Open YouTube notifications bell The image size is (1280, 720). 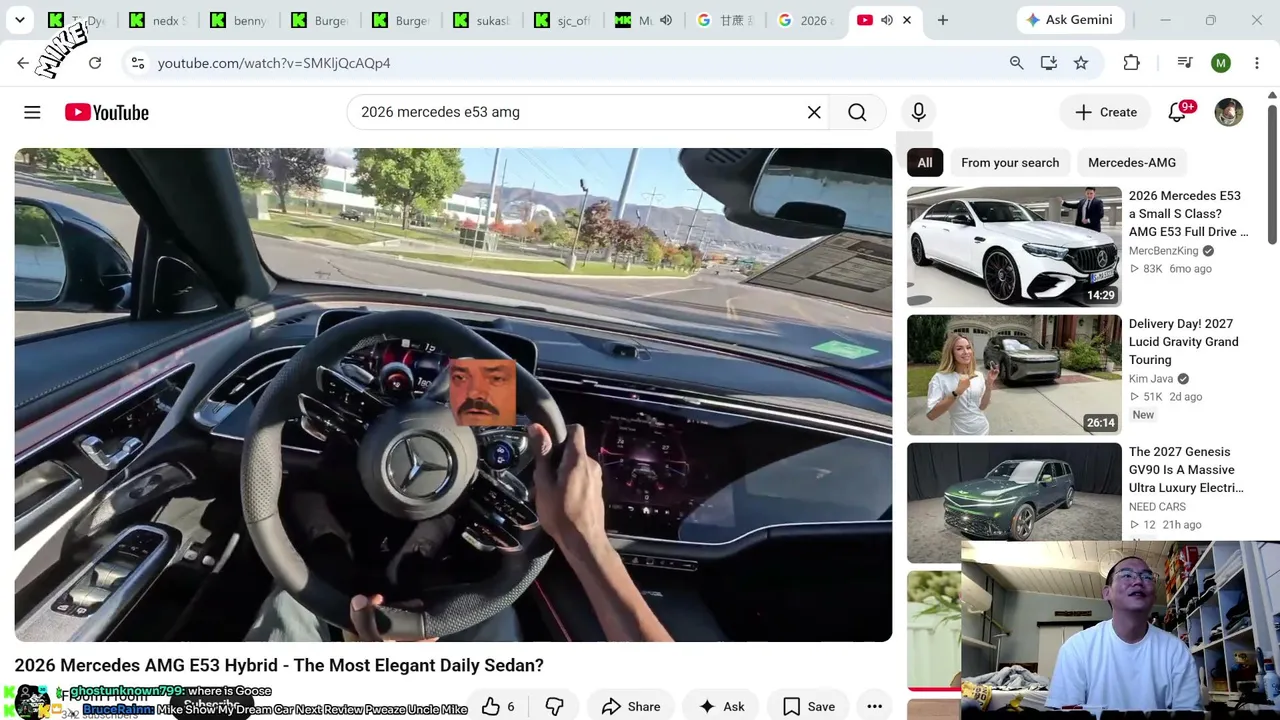1177,112
